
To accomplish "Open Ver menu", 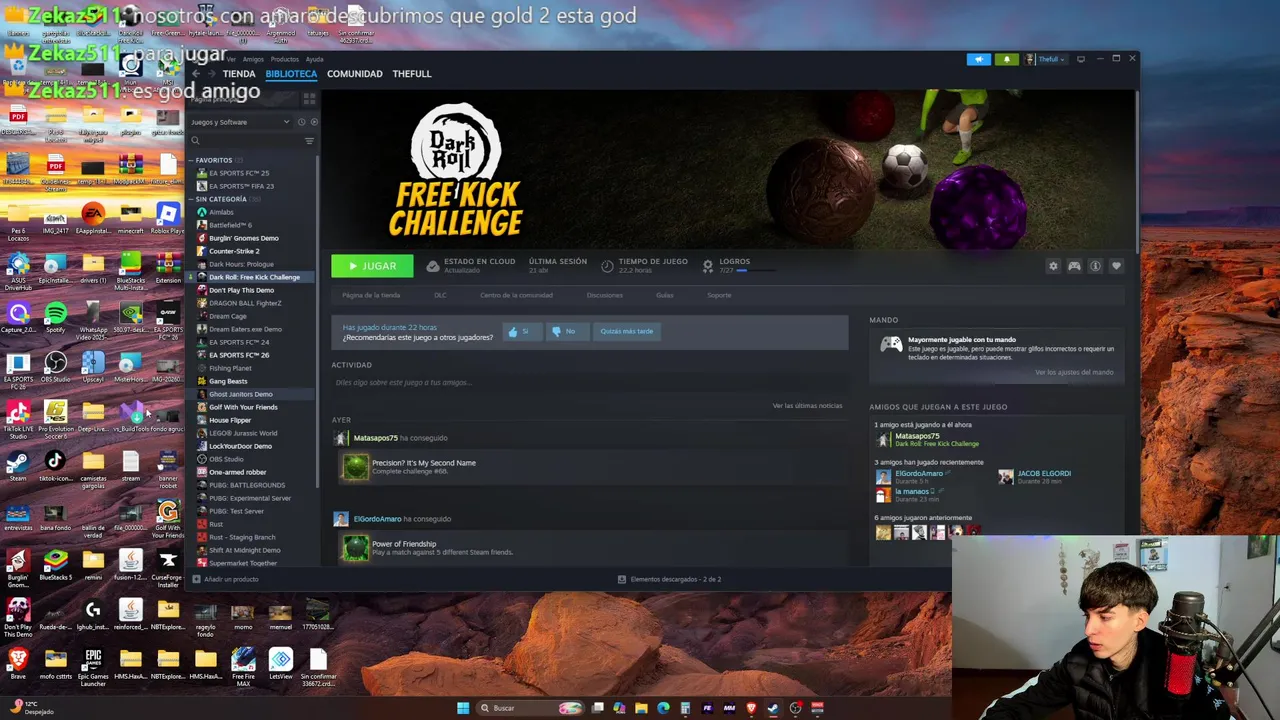I will [231, 59].
